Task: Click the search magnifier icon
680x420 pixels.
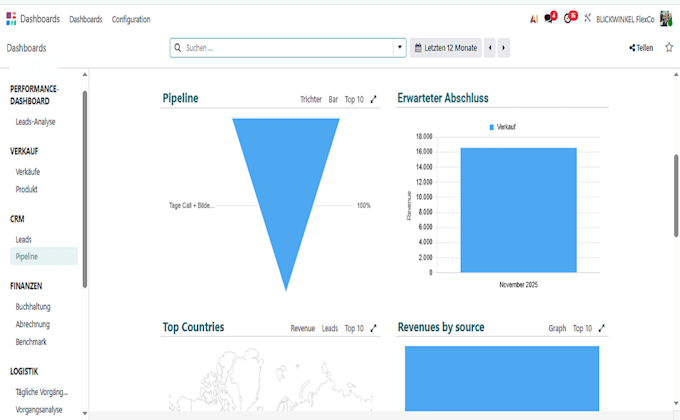Action: coord(177,48)
